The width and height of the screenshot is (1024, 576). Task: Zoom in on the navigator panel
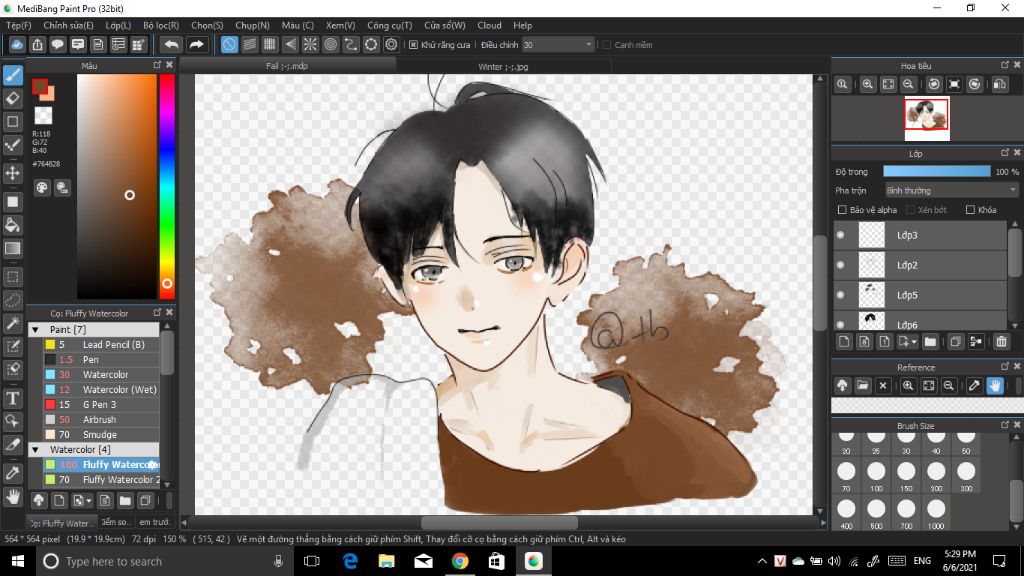coord(867,84)
